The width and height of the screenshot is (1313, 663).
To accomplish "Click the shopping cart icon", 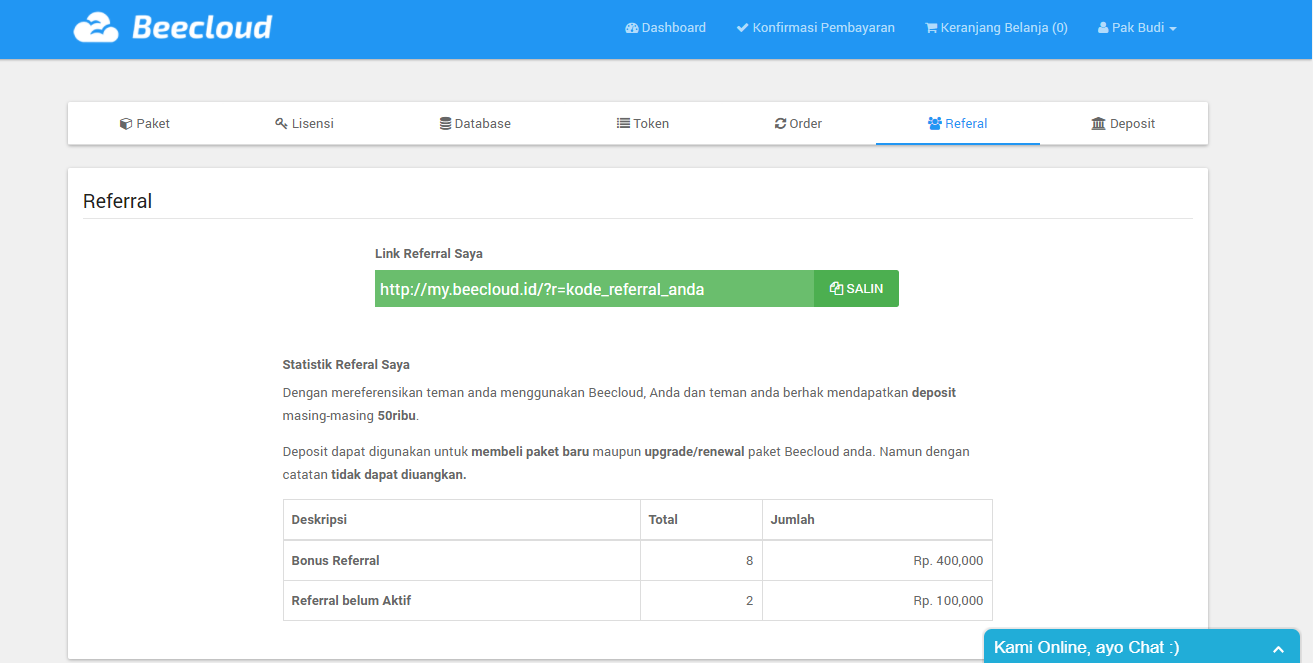I will coord(931,28).
